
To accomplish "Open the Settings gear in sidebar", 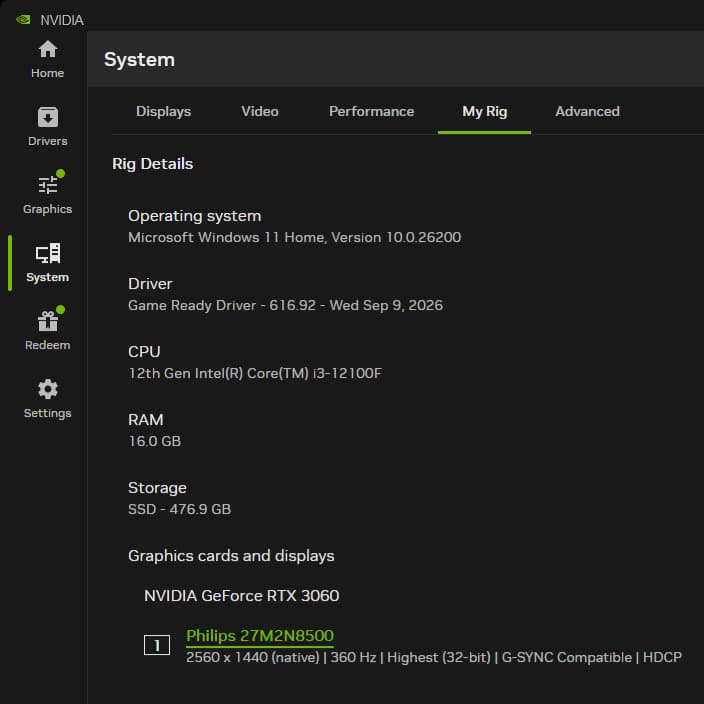I will coord(47,400).
